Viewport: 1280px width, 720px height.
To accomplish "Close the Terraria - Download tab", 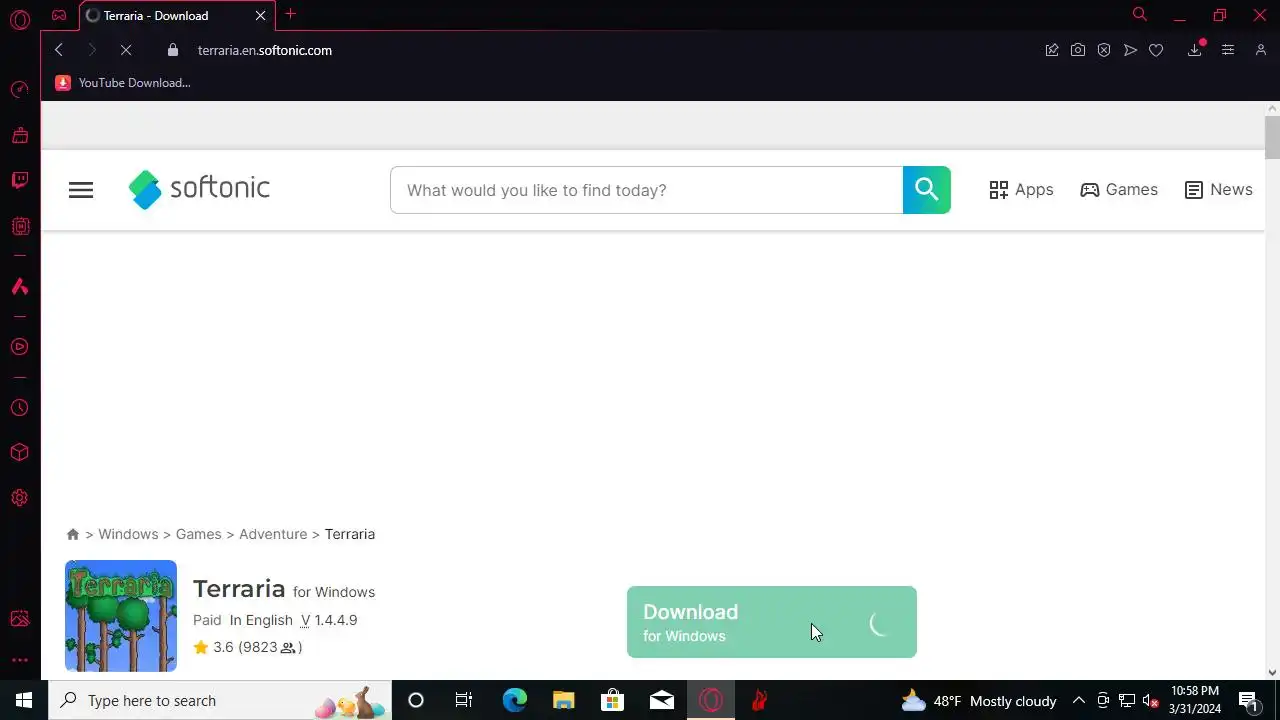I will tap(260, 15).
